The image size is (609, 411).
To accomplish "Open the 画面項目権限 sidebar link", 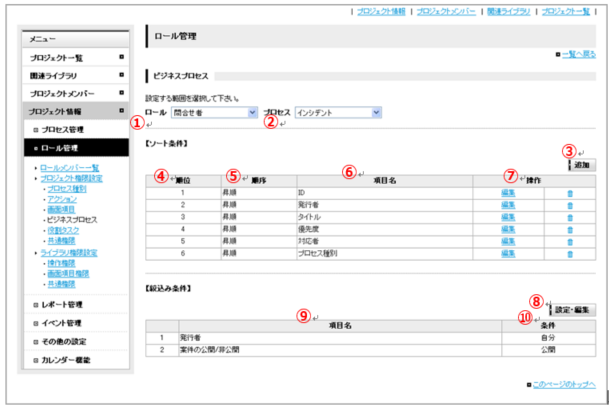I will point(68,274).
